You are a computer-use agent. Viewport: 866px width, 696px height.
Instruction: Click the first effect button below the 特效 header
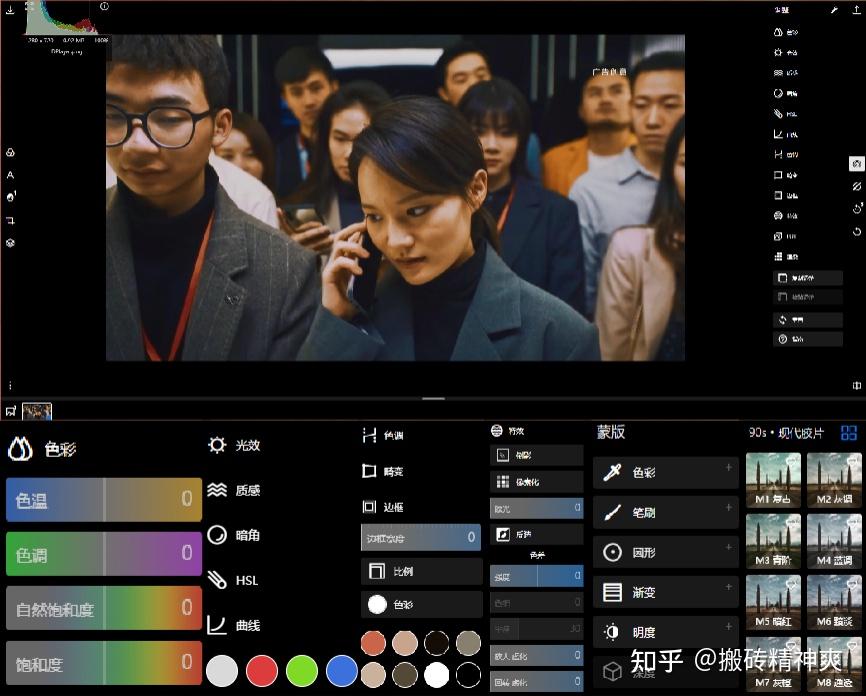pyautogui.click(x=536, y=455)
